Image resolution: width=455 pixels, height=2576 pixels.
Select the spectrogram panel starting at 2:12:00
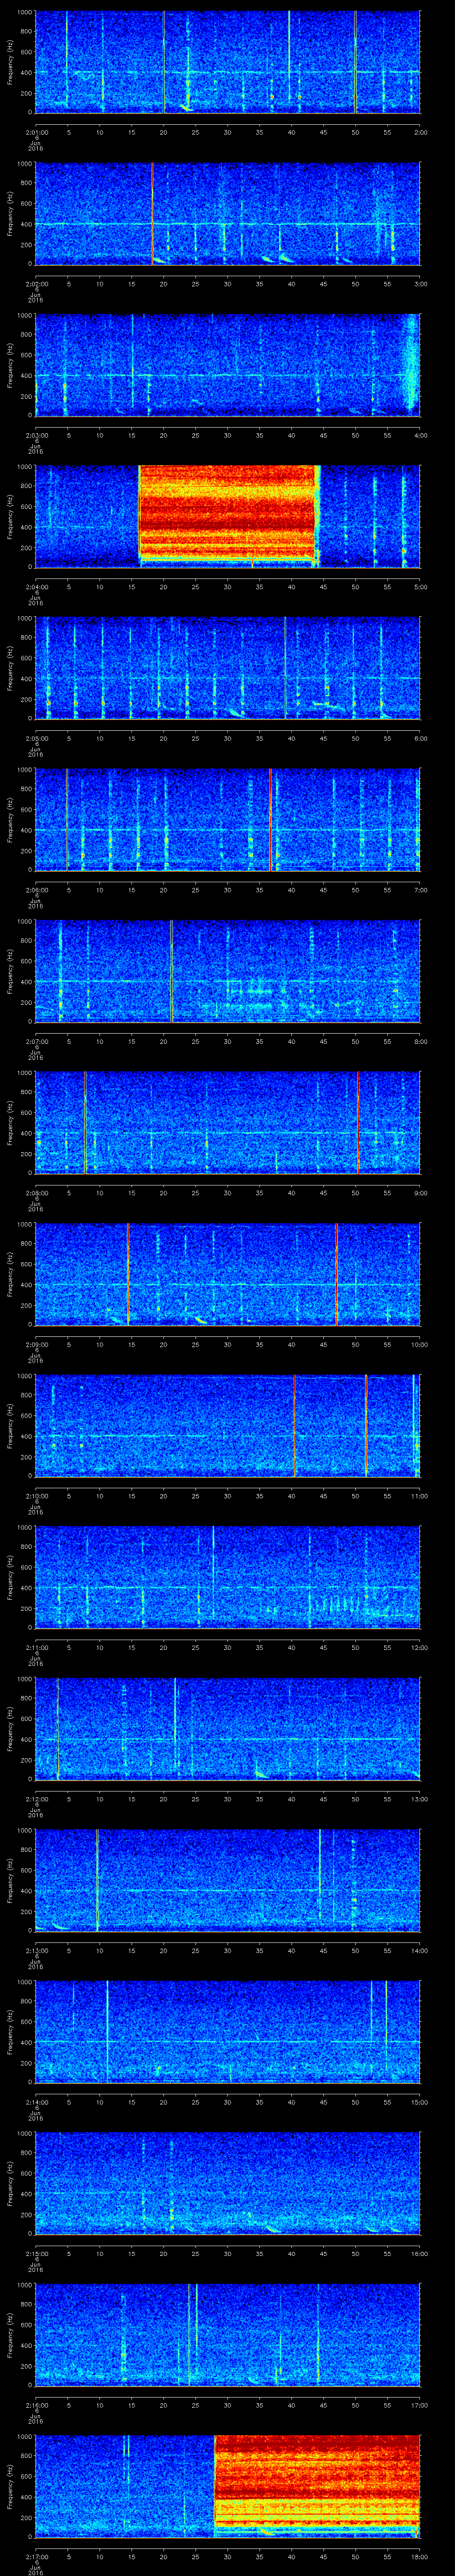[227, 1728]
